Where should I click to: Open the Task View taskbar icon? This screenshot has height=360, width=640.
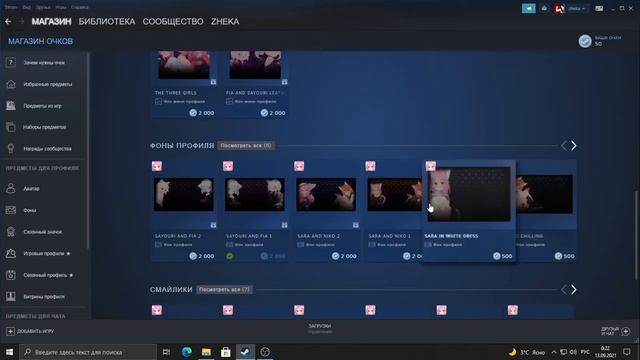(x=166, y=352)
